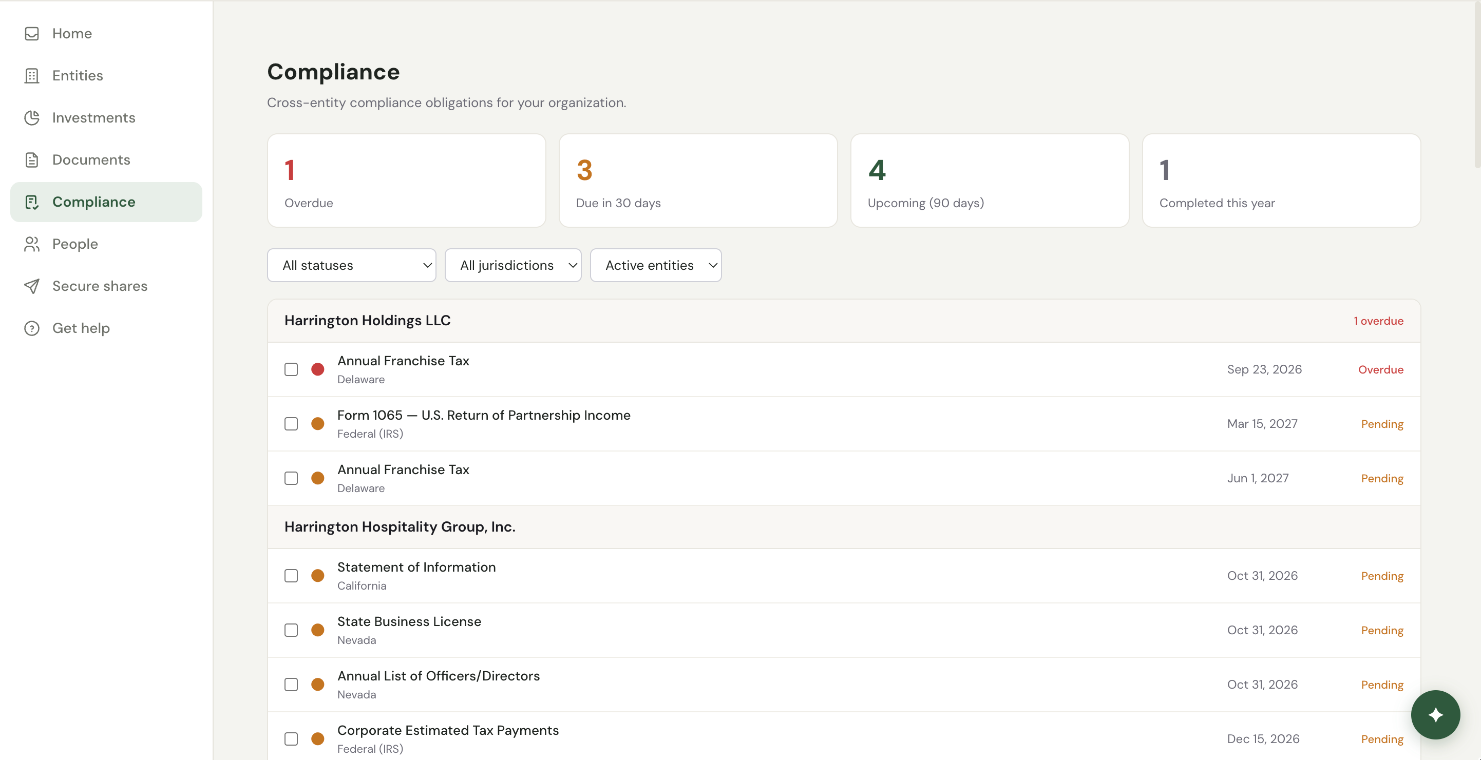The height and width of the screenshot is (760, 1481).
Task: Check the Jun 1, 2027 Franchise Tax checkbox
Action: tap(291, 478)
